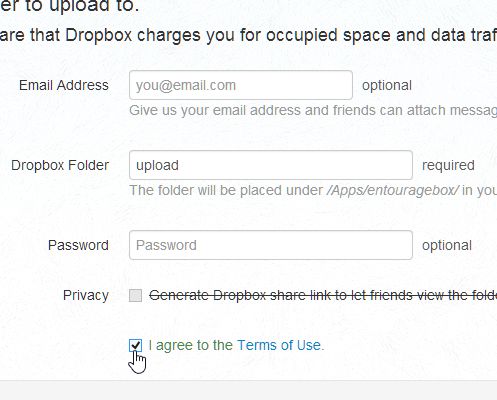This screenshot has width=497, height=400.
Task: Click the gray footer bar below form
Action: (x=248, y=390)
